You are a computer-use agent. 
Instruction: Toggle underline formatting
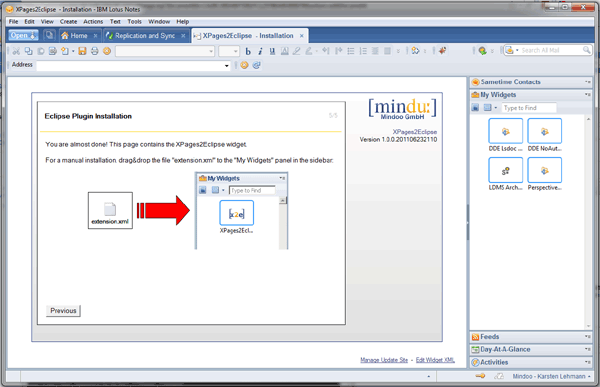272,51
